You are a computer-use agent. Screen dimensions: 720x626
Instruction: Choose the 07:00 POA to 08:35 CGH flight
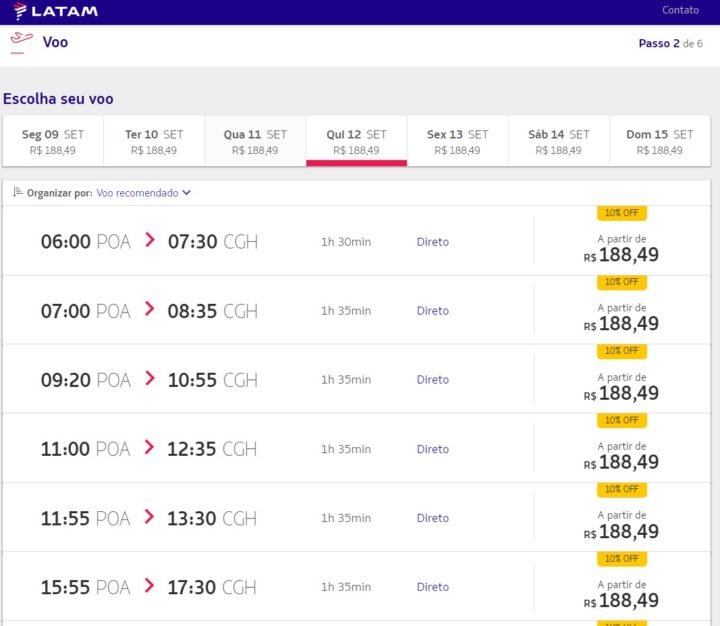coord(356,310)
